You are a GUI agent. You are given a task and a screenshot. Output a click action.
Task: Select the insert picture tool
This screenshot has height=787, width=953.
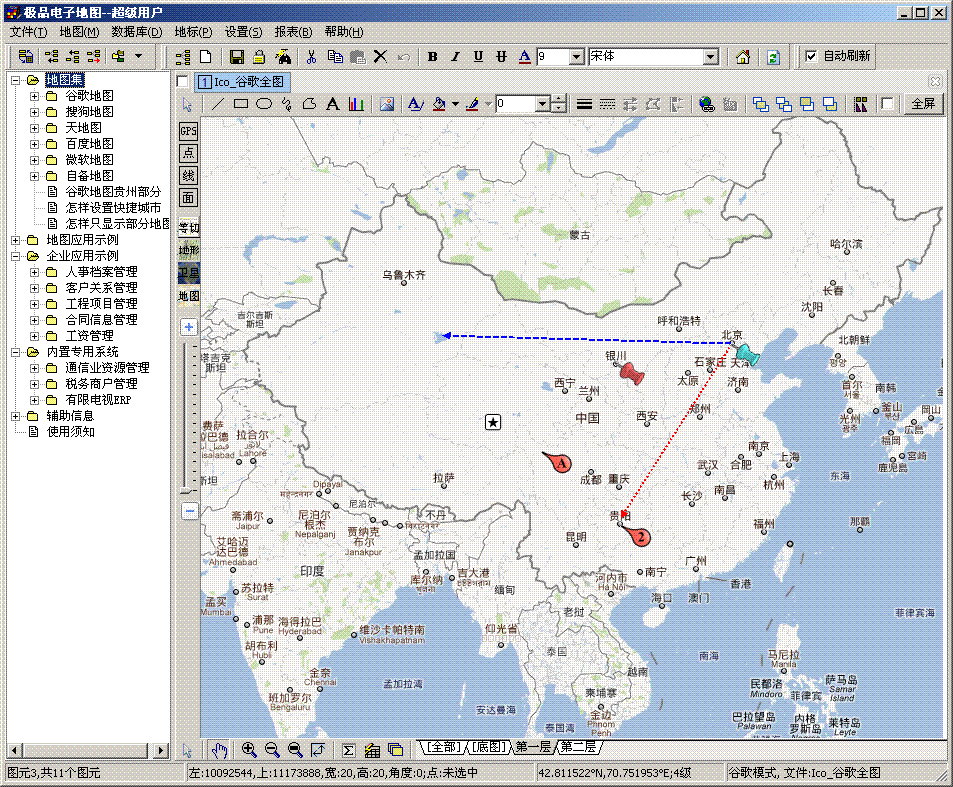click(387, 104)
